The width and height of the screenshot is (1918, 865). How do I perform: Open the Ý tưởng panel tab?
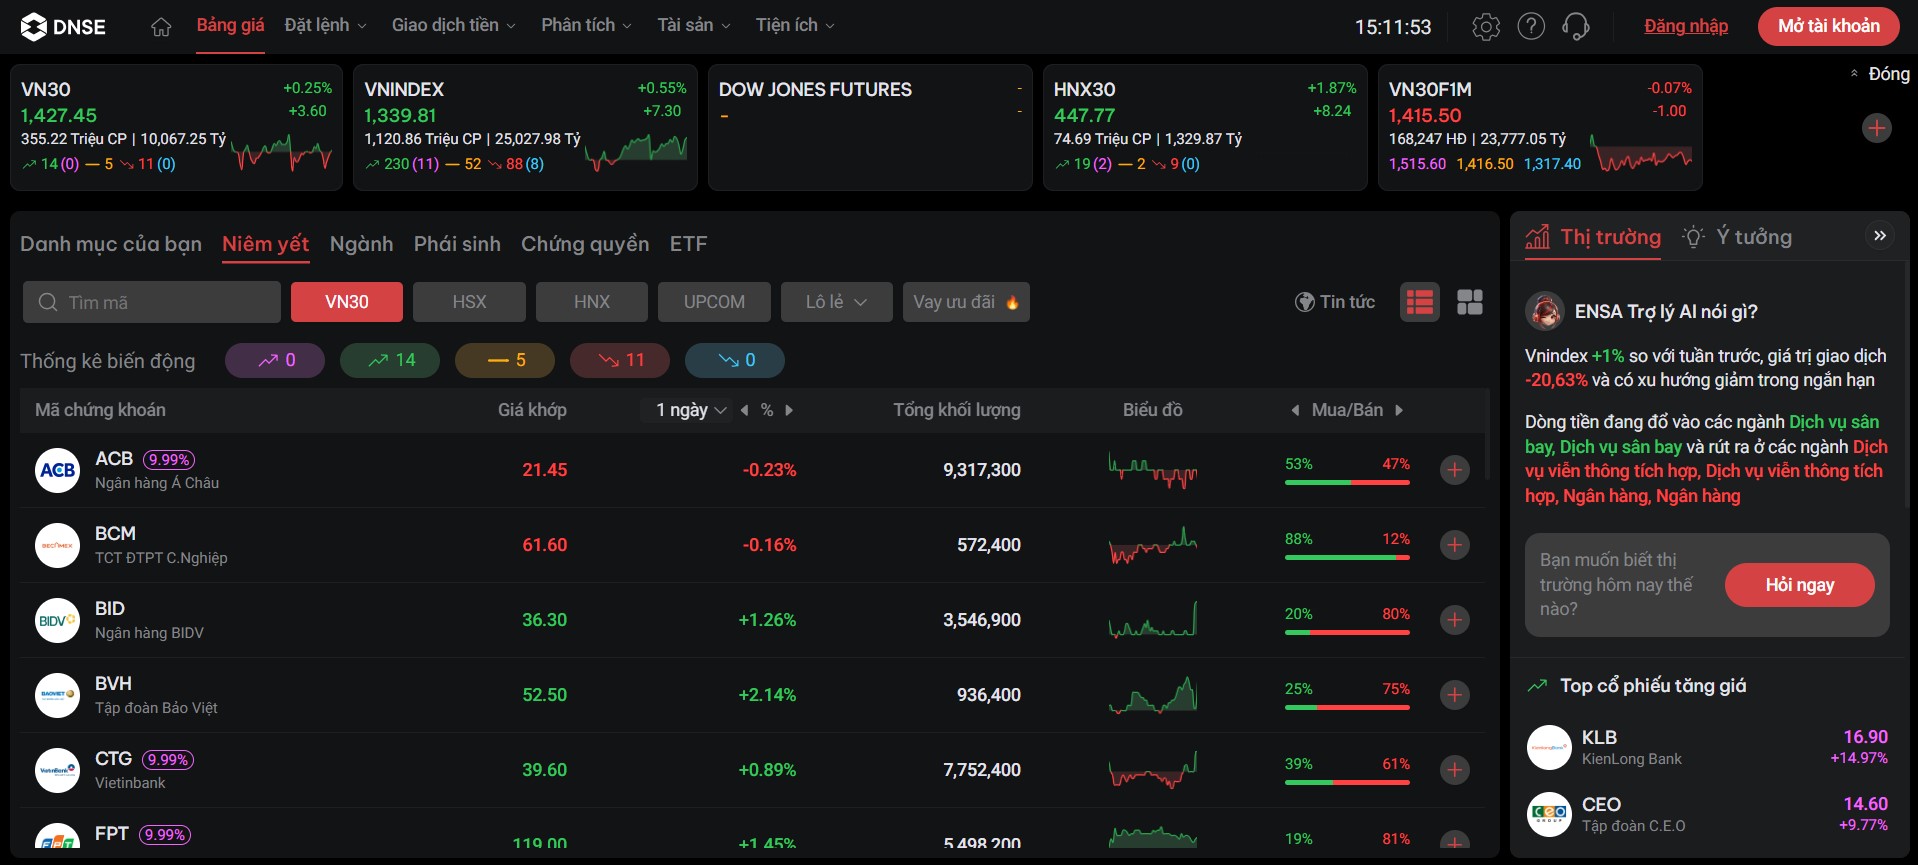pos(1738,237)
